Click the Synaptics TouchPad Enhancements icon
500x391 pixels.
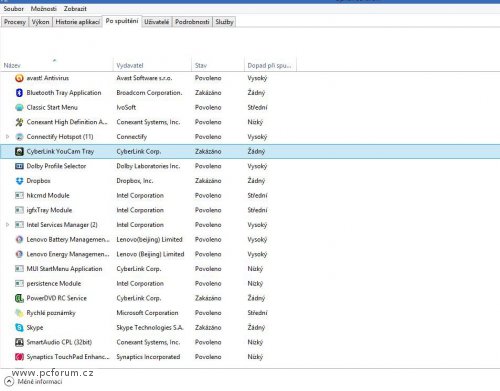tap(19, 357)
